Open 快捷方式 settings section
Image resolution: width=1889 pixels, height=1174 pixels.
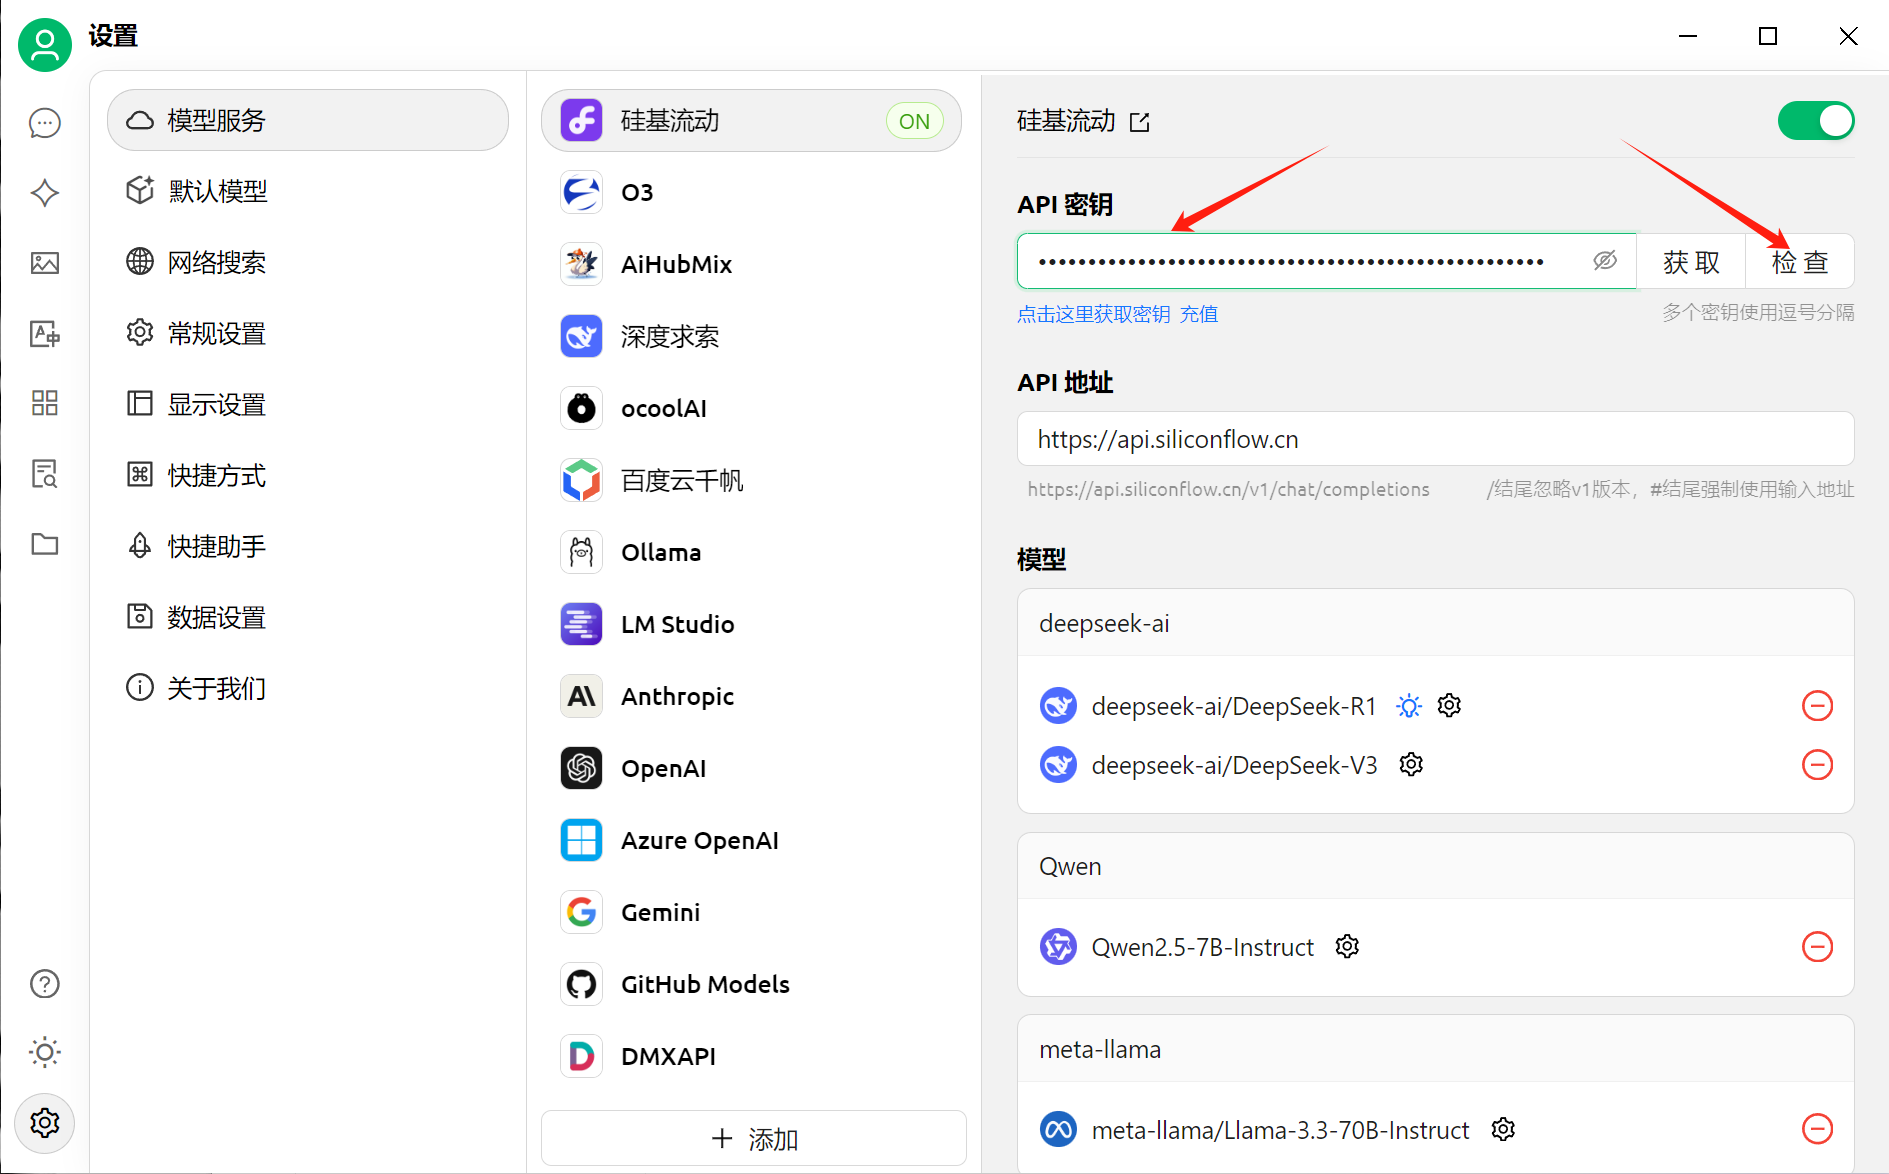point(308,475)
